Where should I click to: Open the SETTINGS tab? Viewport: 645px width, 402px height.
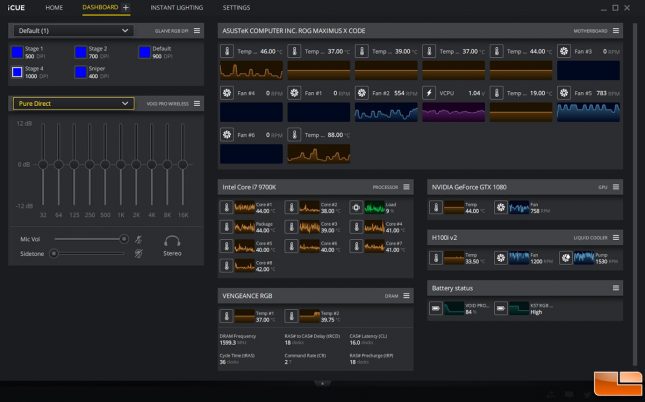coord(236,7)
